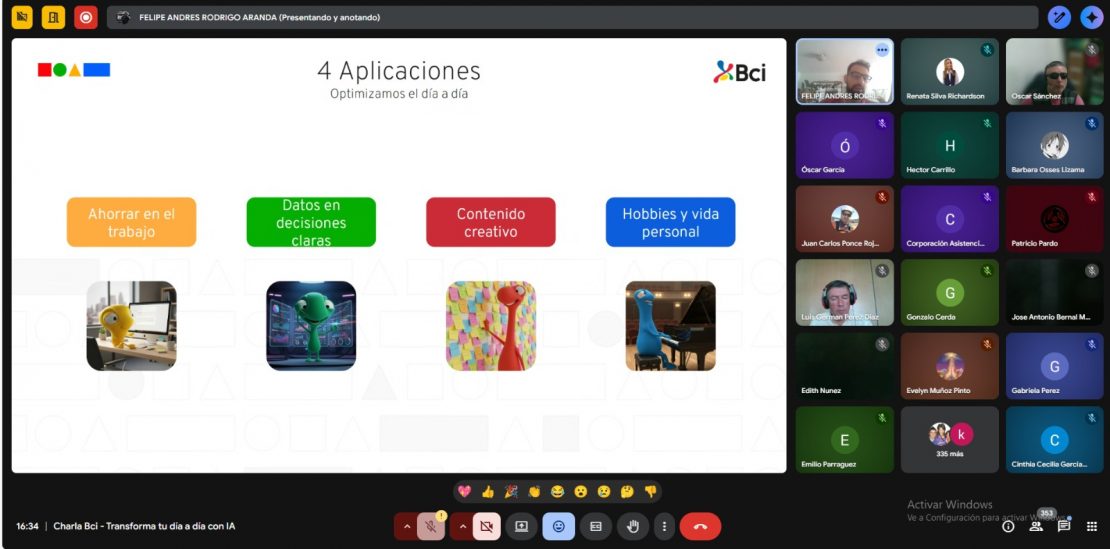The image size is (1110, 549).
Task: Open the three-dot more options menu
Action: 664,526
